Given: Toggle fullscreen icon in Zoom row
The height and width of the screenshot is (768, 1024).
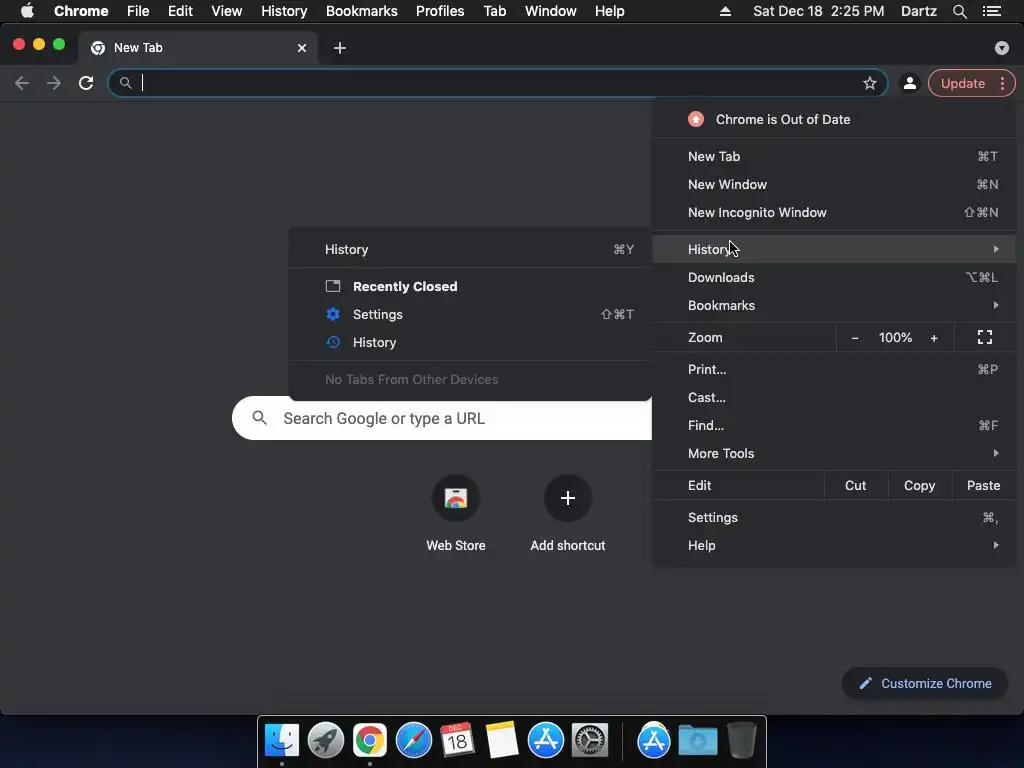Looking at the screenshot, I should point(985,338).
